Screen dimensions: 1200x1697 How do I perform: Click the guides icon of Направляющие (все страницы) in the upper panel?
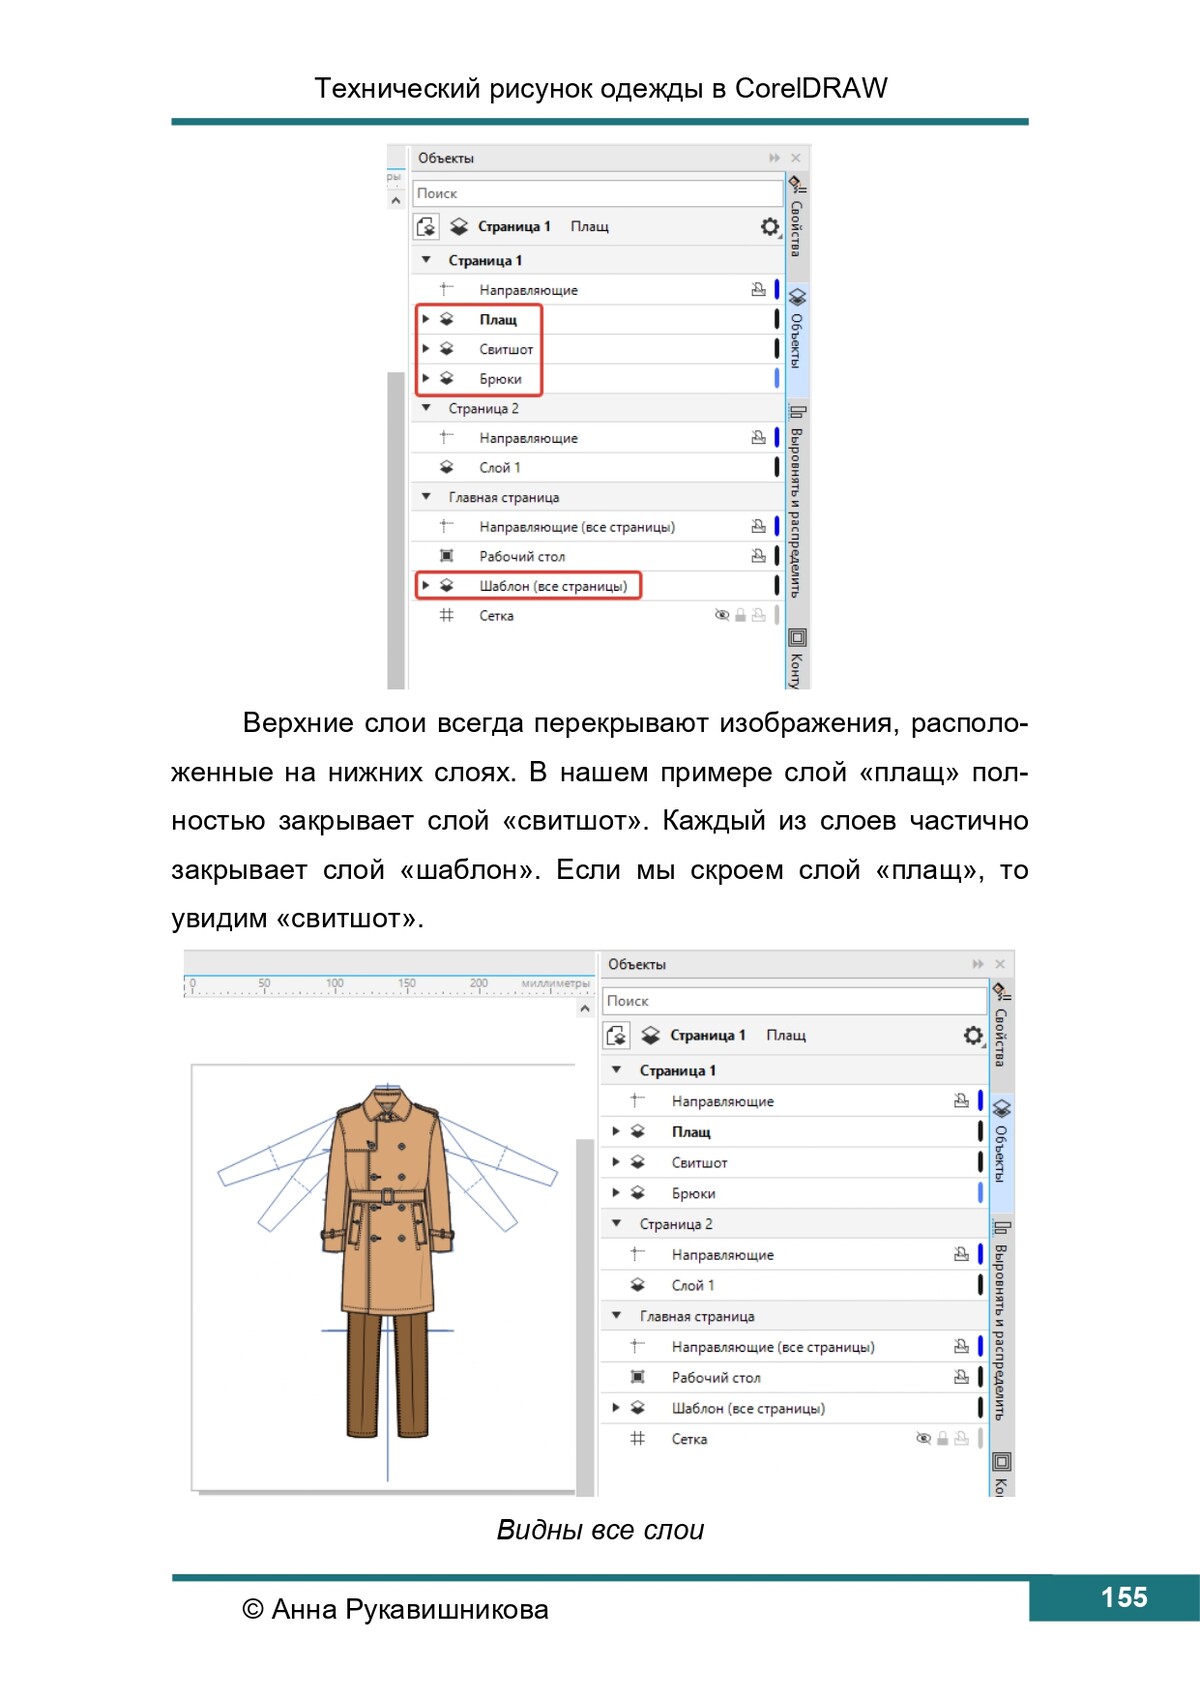[447, 526]
